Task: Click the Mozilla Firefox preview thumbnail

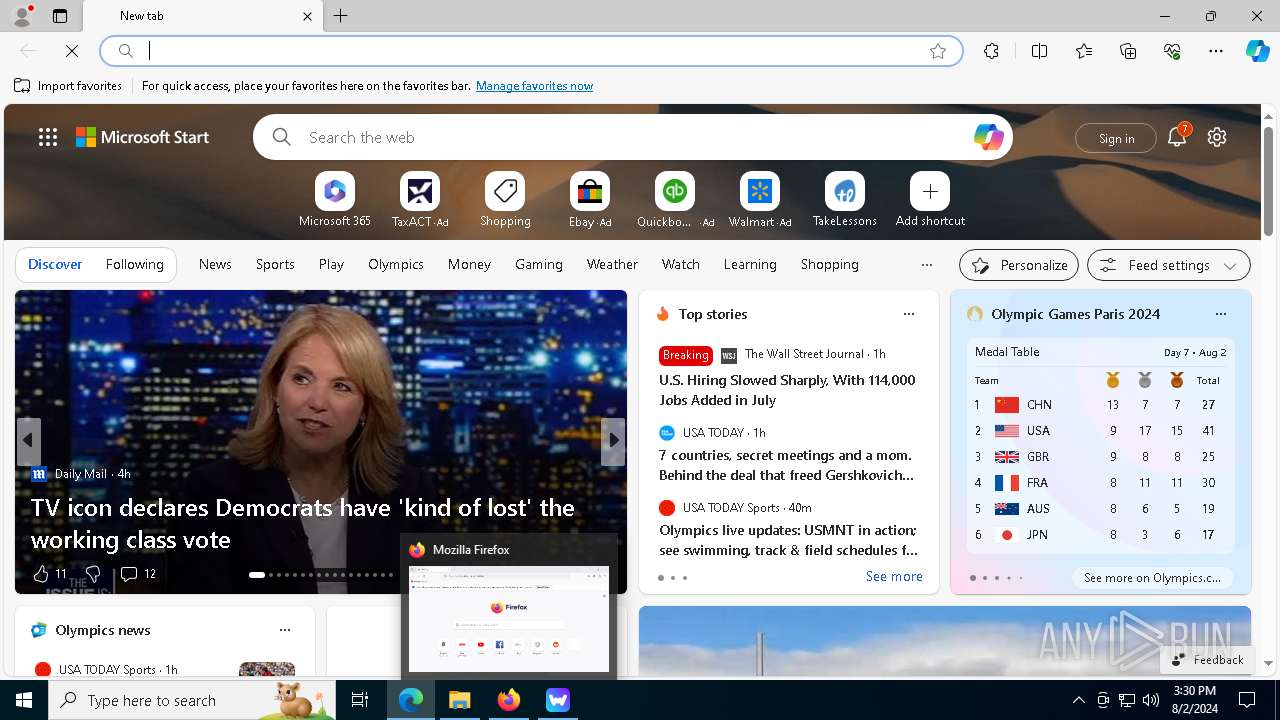Action: [509, 619]
